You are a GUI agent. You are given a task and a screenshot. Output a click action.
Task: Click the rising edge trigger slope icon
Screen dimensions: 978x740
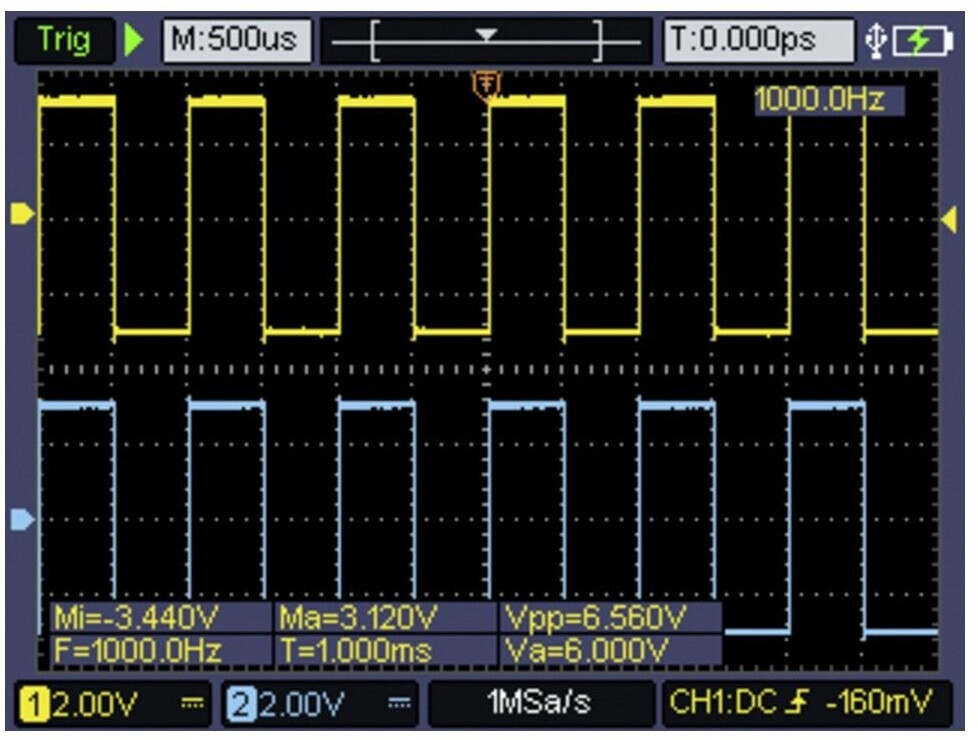coord(800,702)
